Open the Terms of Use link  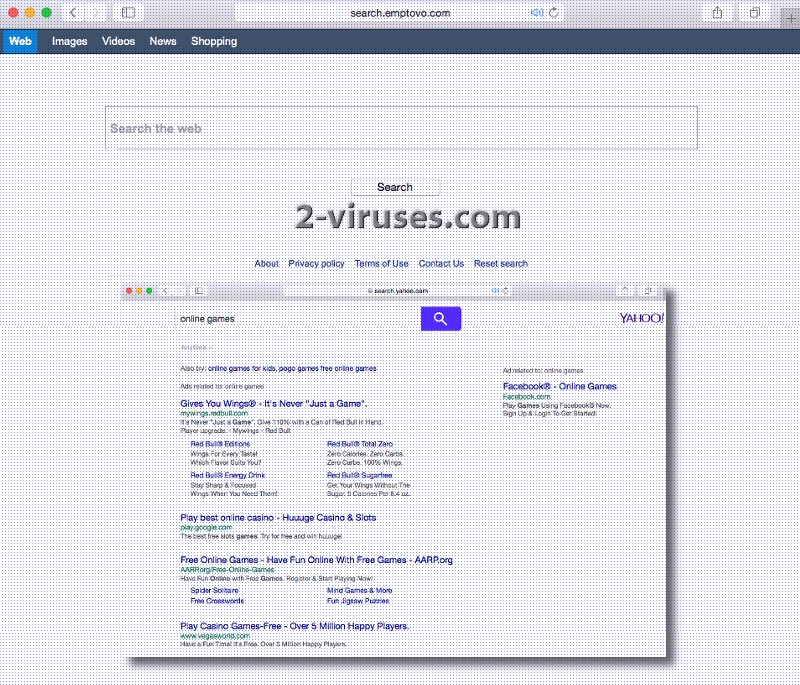[x=382, y=264]
